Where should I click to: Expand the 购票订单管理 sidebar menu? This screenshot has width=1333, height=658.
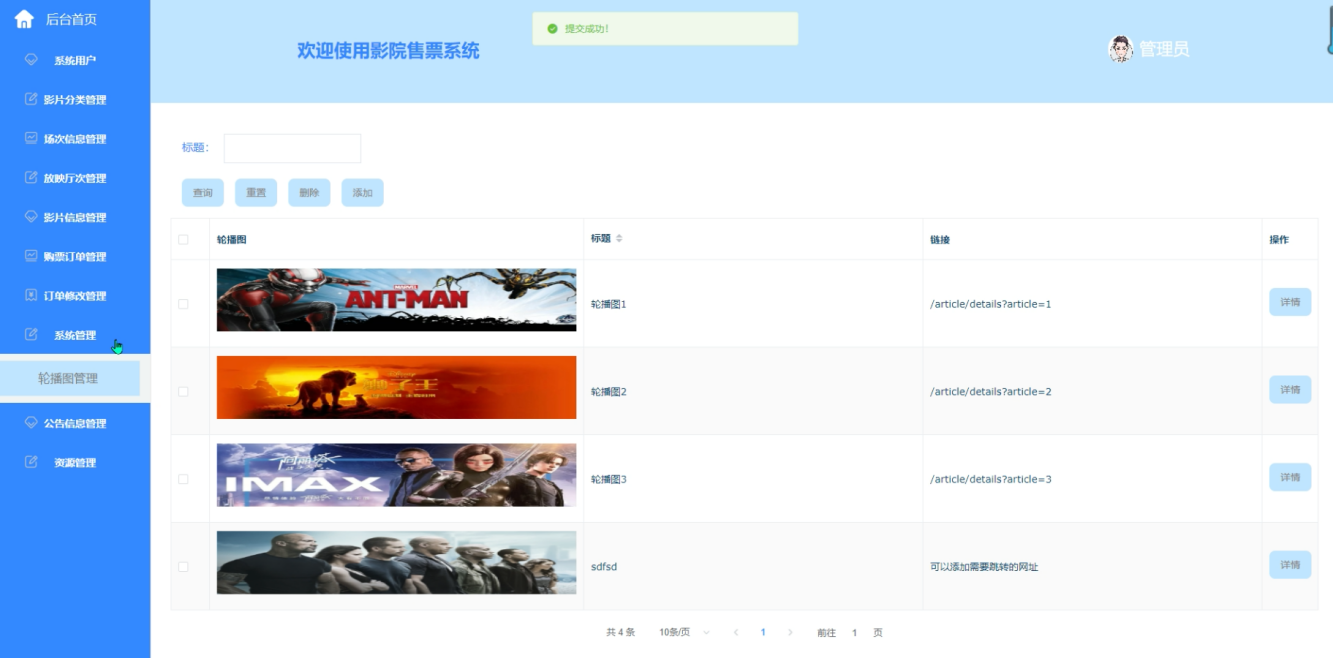[x=75, y=256]
